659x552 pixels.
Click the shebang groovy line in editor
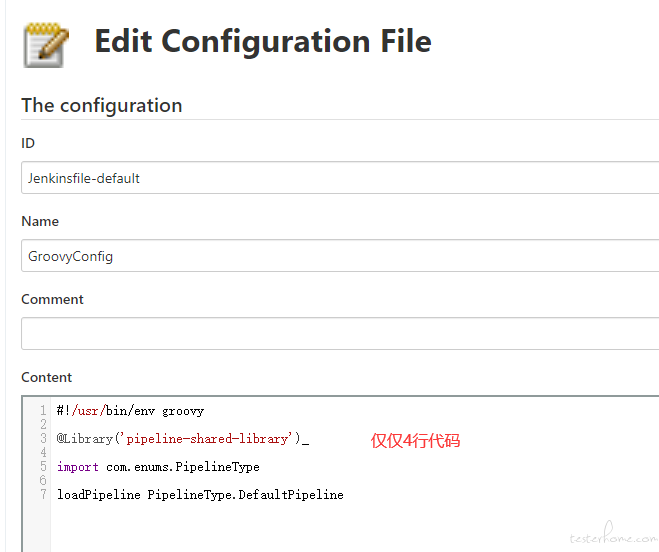coord(130,411)
